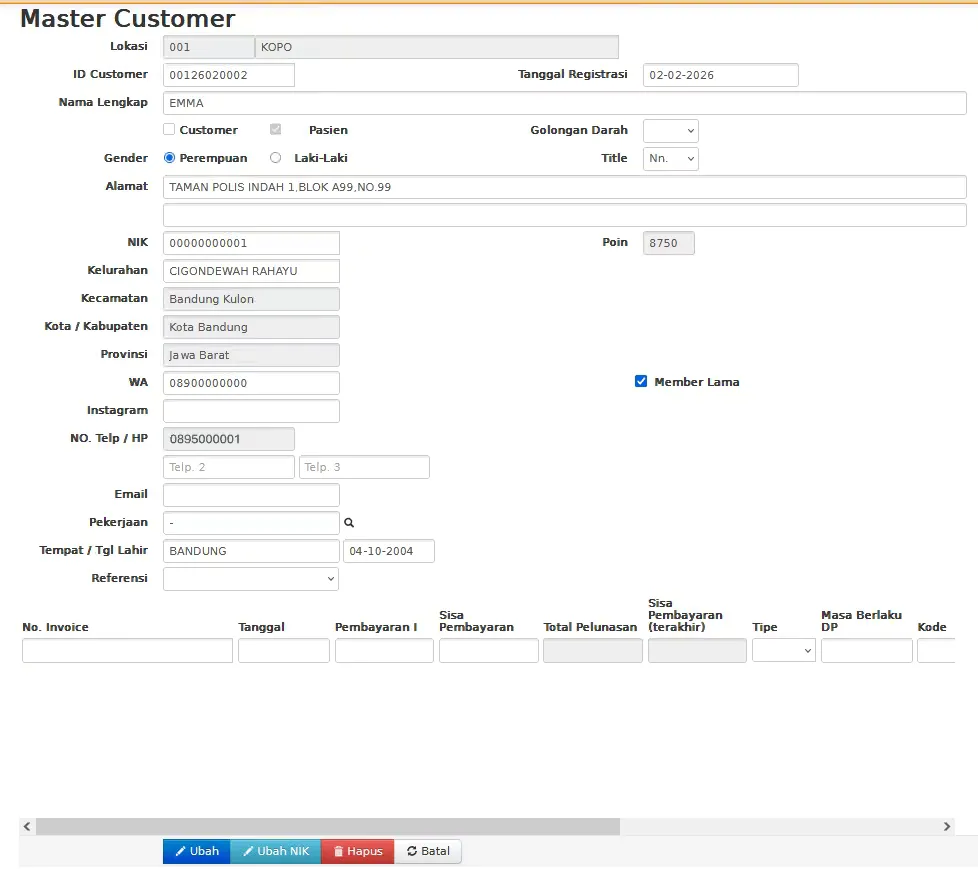Click the right arrow of horizontal scrollbar
Screen dimensions: 978x869
coord(947,827)
